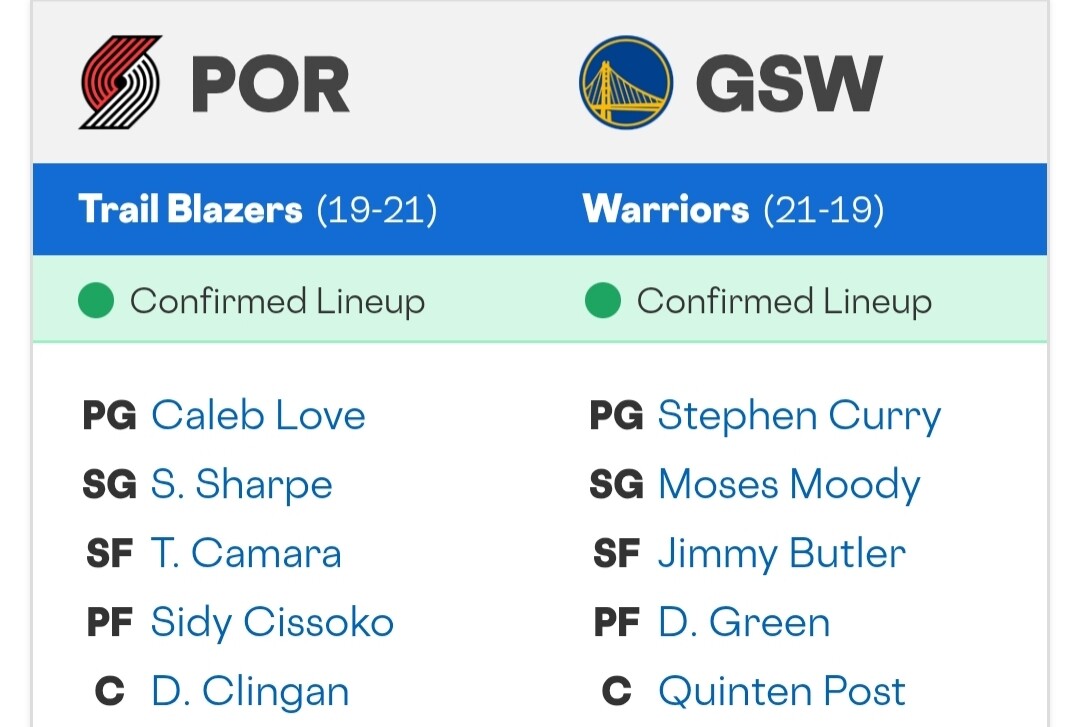Viewport: 1080px width, 727px height.
Task: Click the Warriors Confirmed Lineup label
Action: [785, 301]
